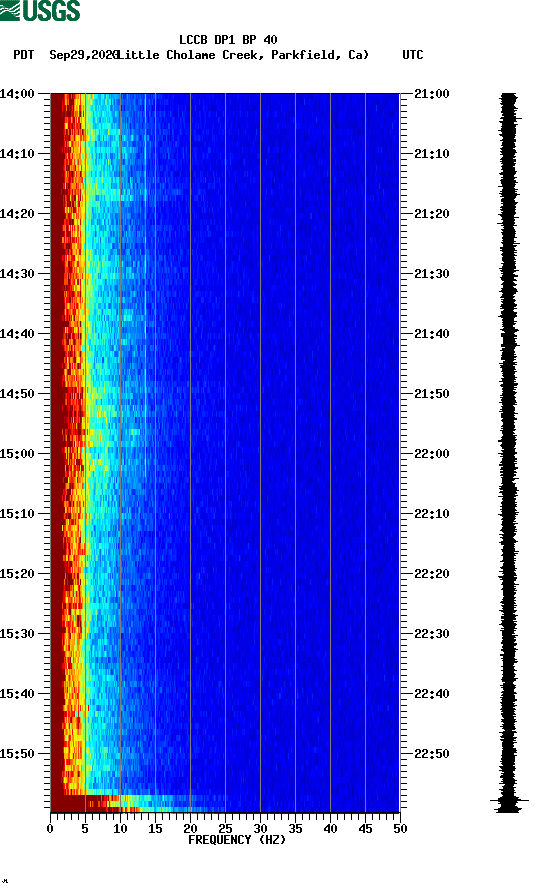Click the 14:40 PDT time label
Viewport: 552px width, 892px height.
pyautogui.click(x=17, y=334)
